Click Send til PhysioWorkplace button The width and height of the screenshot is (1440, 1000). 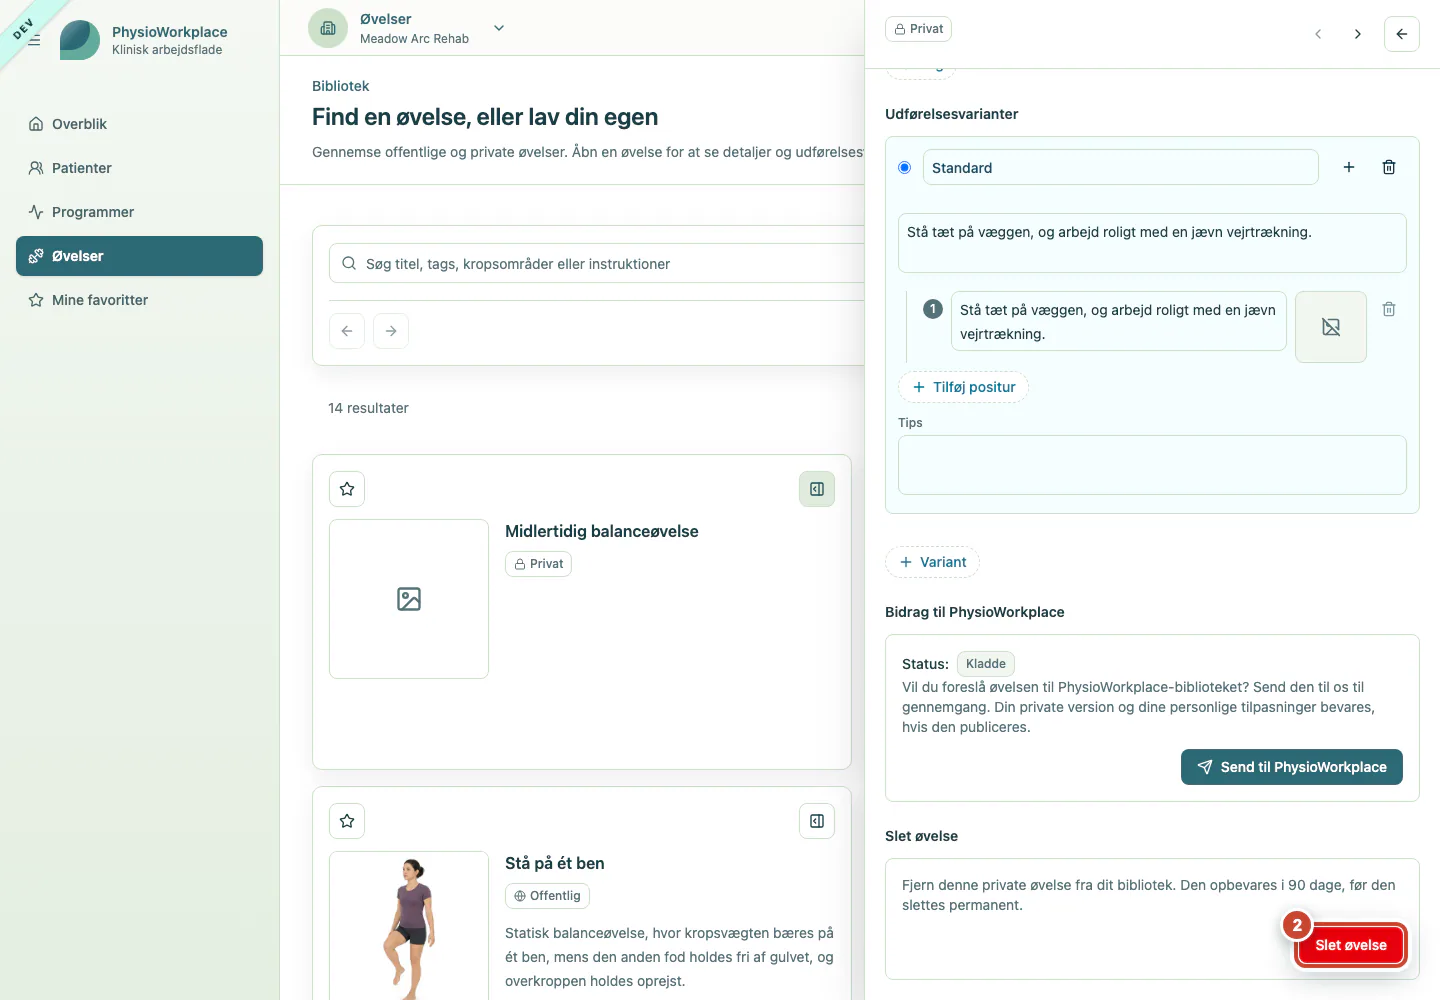pyautogui.click(x=1292, y=767)
